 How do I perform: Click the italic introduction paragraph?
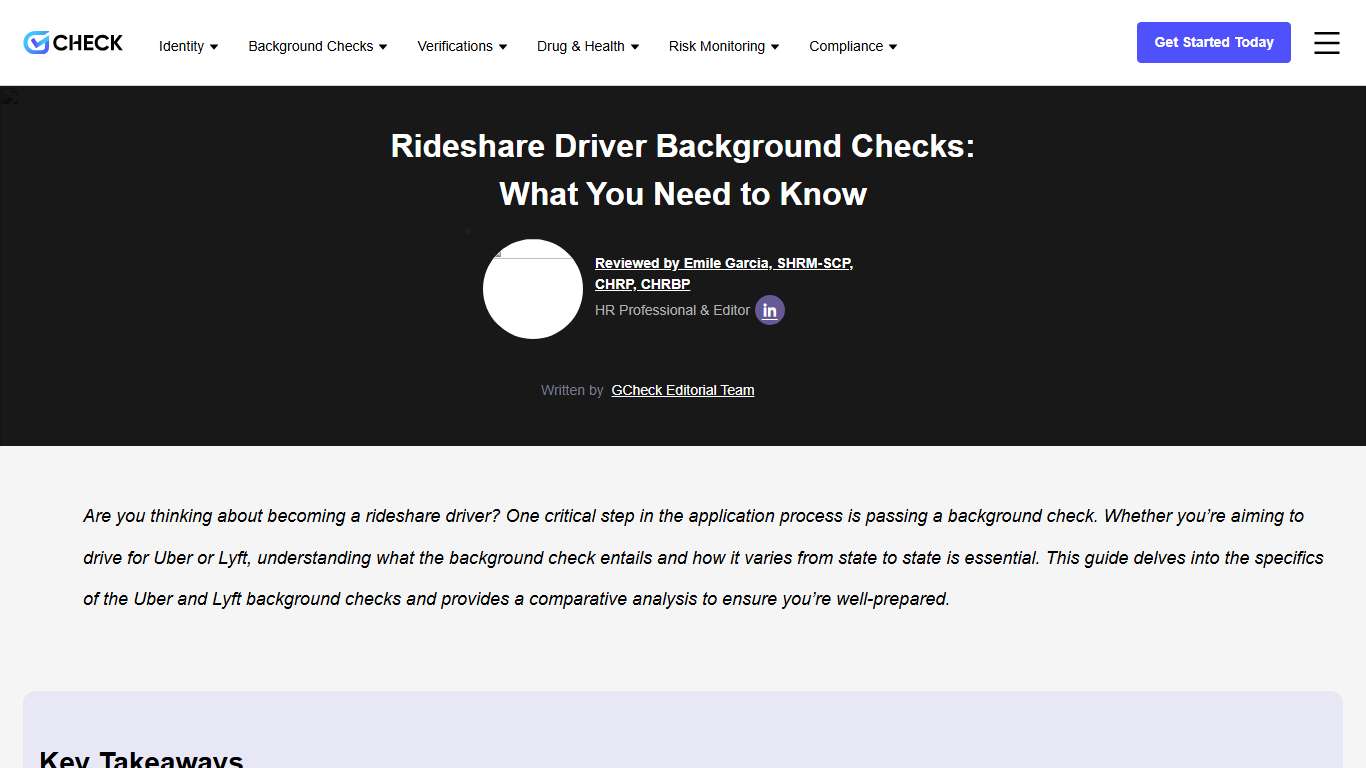pos(683,557)
